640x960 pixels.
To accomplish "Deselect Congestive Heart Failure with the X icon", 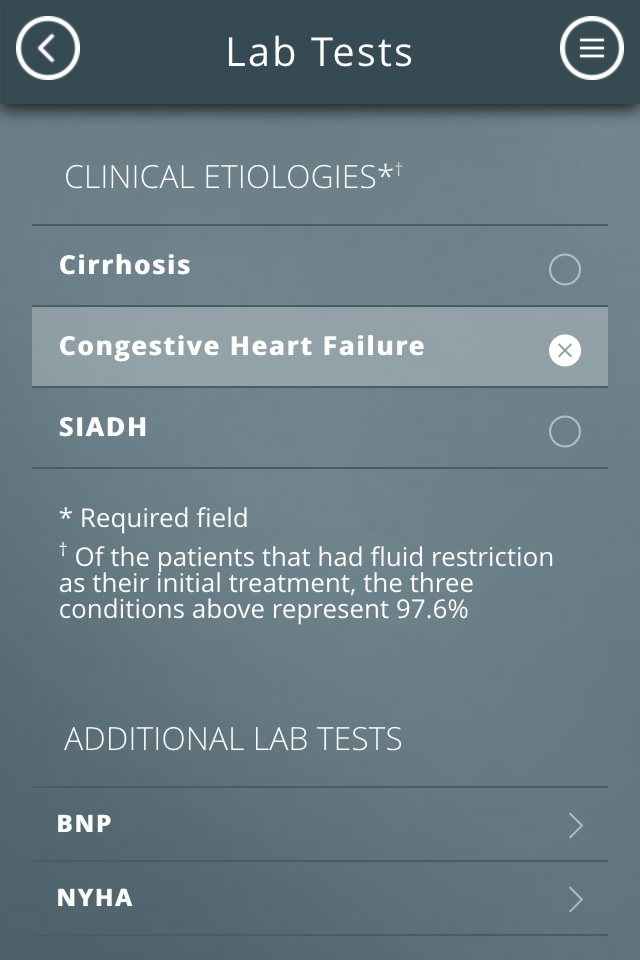I will pos(565,350).
